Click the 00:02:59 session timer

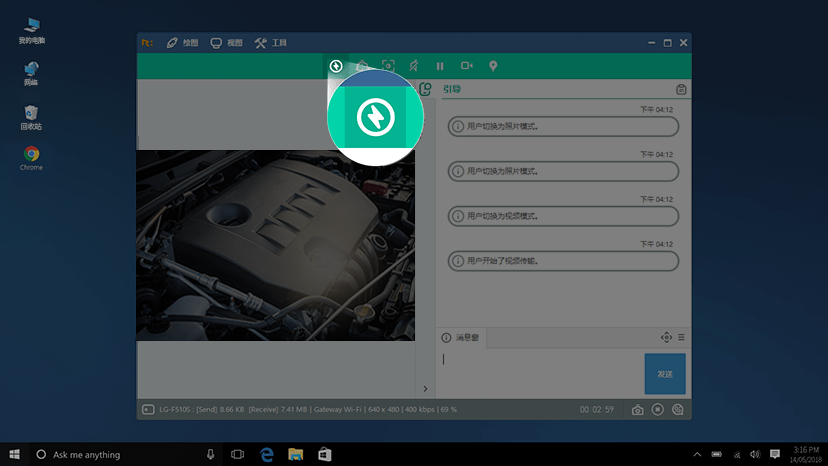pyautogui.click(x=597, y=409)
